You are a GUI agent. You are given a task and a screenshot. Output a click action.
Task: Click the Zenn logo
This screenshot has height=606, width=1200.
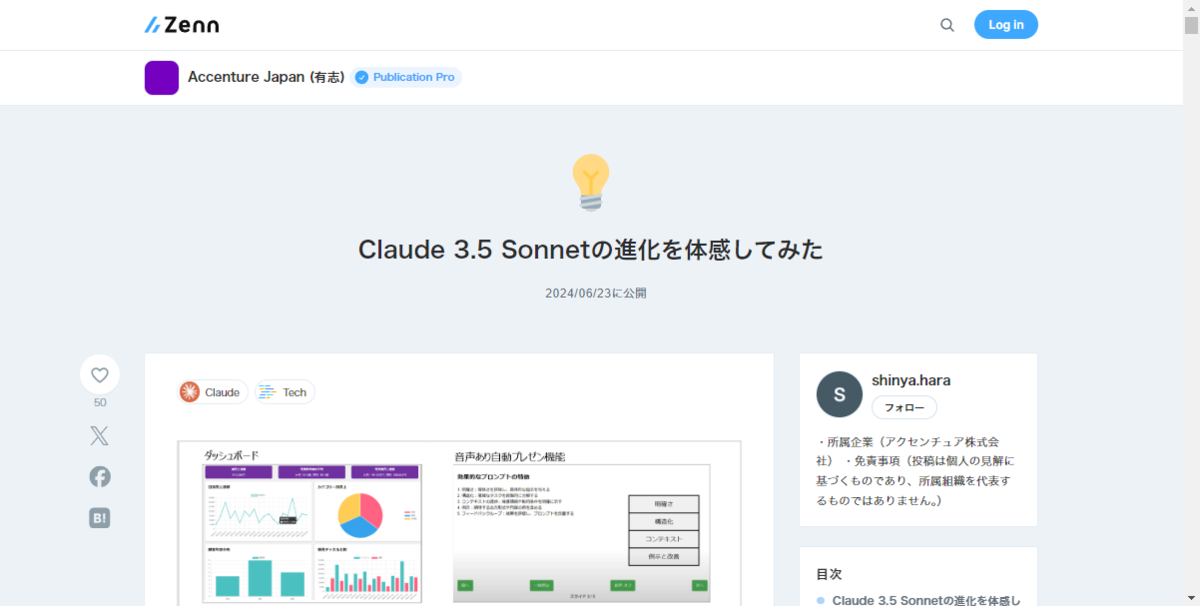(182, 25)
